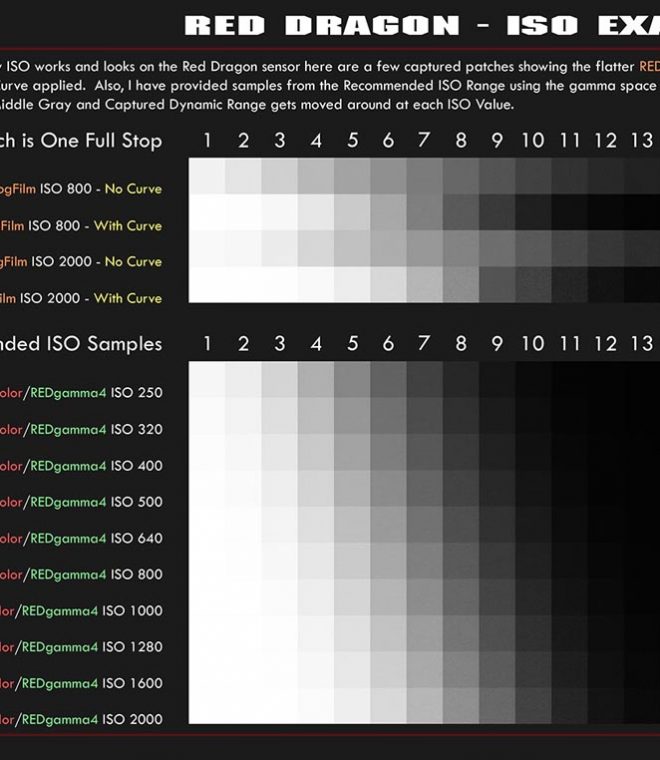The width and height of the screenshot is (660, 760).
Task: Pick stop 10 patch in REDgamma4 ISO 1600 row
Action: [534, 669]
